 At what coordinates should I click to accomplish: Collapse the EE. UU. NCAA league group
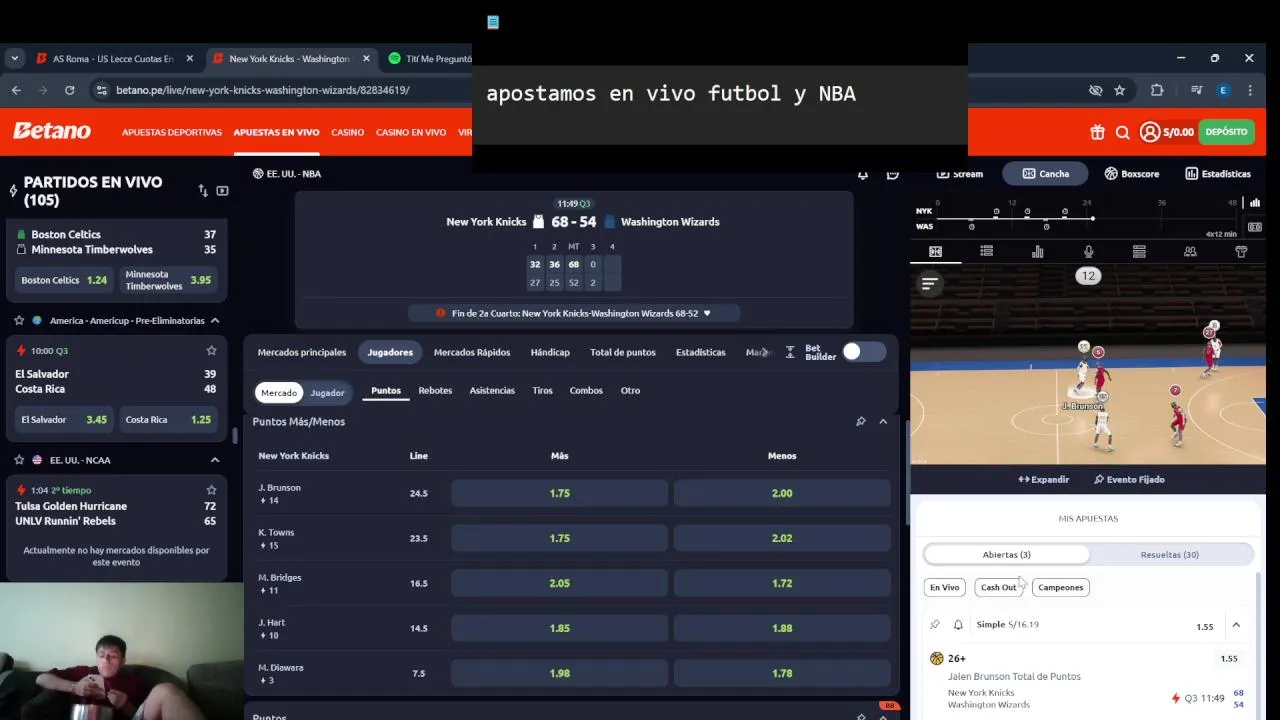pos(215,460)
